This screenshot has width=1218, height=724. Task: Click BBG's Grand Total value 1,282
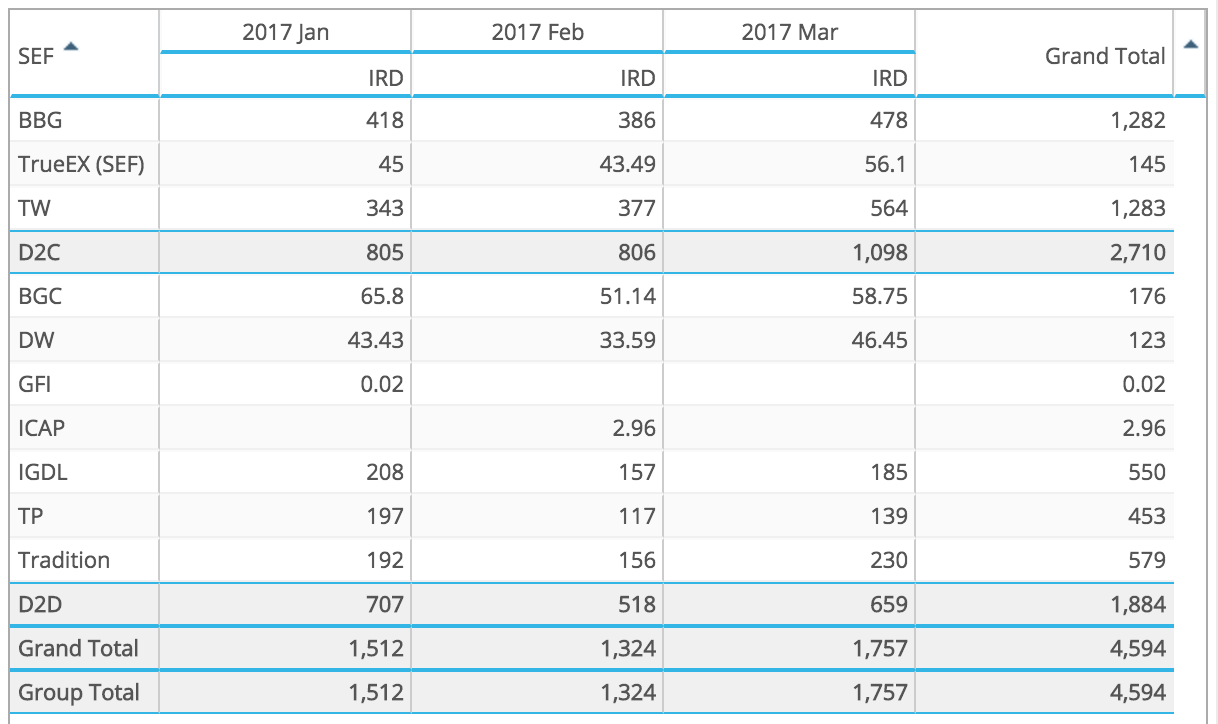pyautogui.click(x=1138, y=120)
